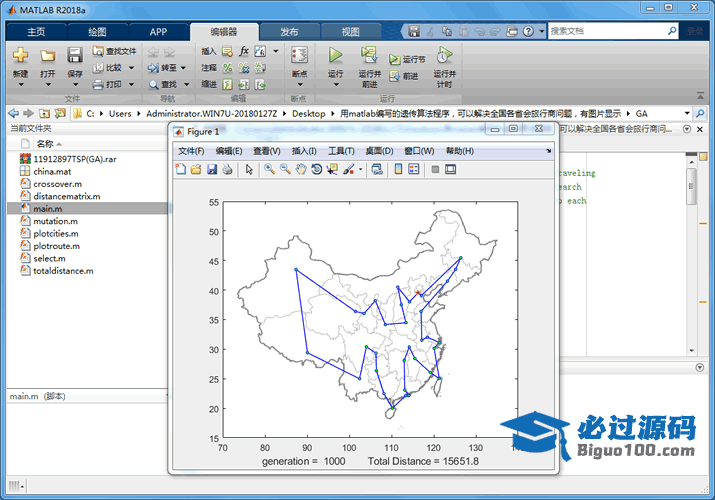The width and height of the screenshot is (715, 500).
Task: Expand the current folder path dropdown
Action: point(687,113)
